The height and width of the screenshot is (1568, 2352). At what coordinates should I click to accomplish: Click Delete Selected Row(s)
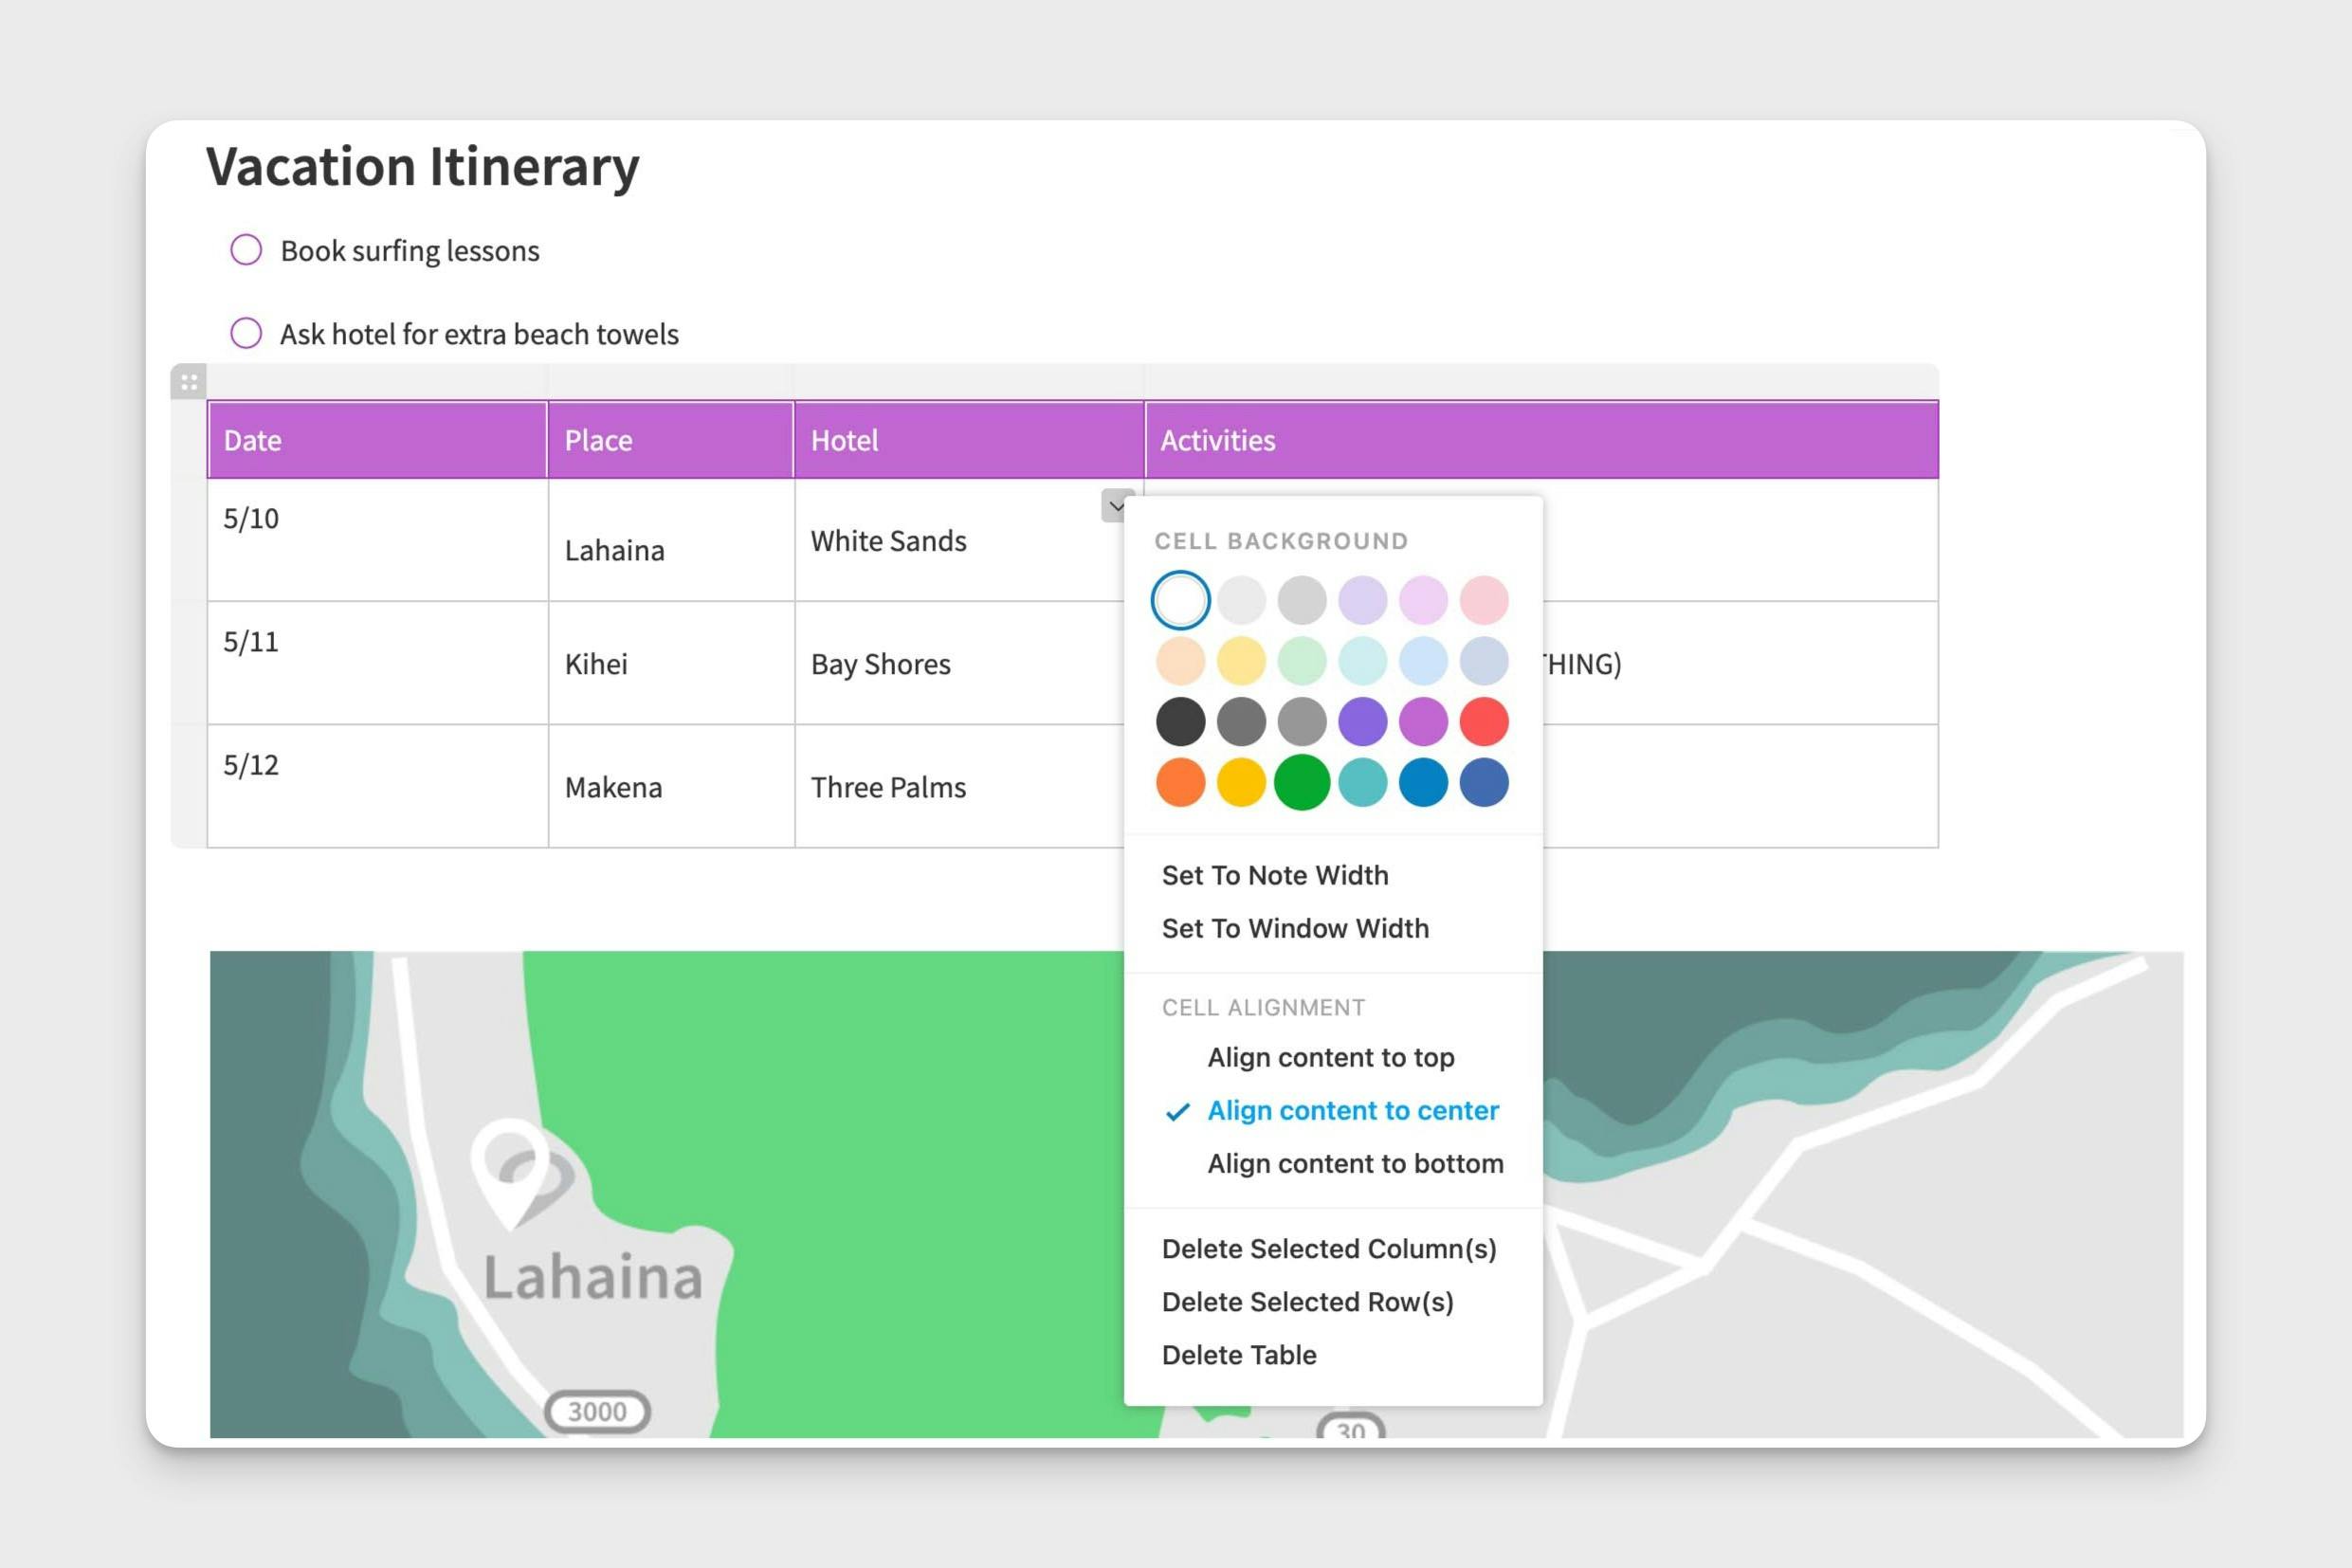(x=1307, y=1301)
